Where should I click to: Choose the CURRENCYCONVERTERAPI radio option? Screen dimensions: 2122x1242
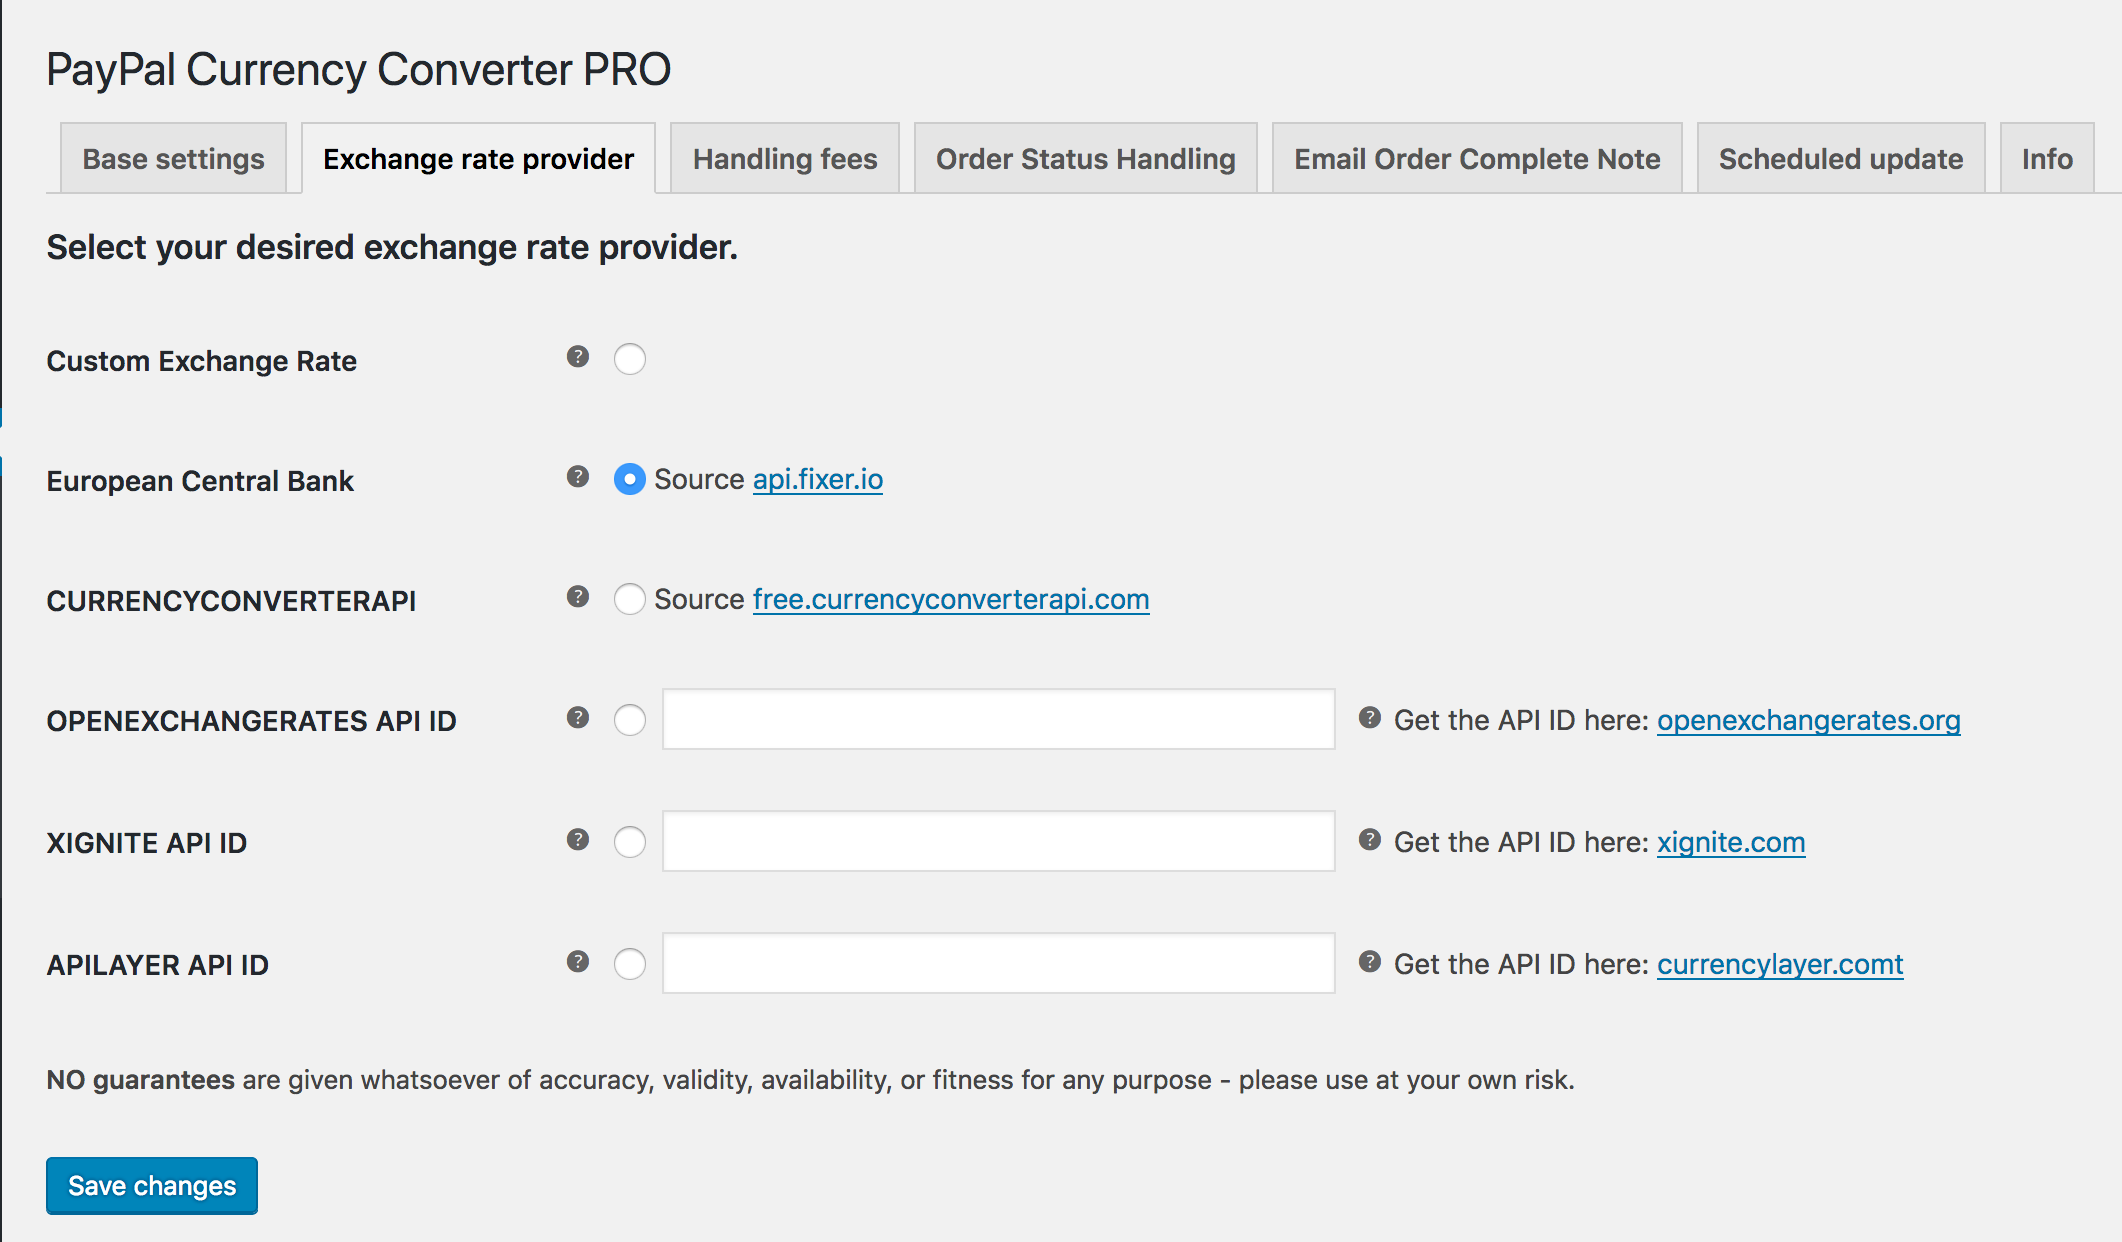pos(630,599)
